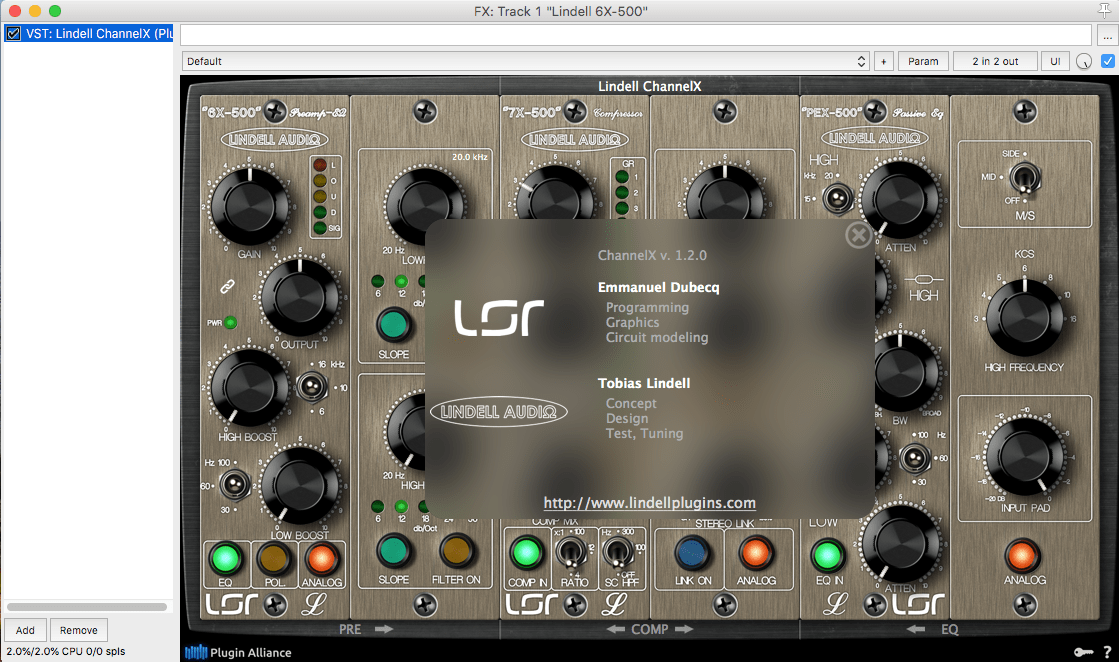Click the Remove FX button
The height and width of the screenshot is (662, 1119).
[x=79, y=630]
